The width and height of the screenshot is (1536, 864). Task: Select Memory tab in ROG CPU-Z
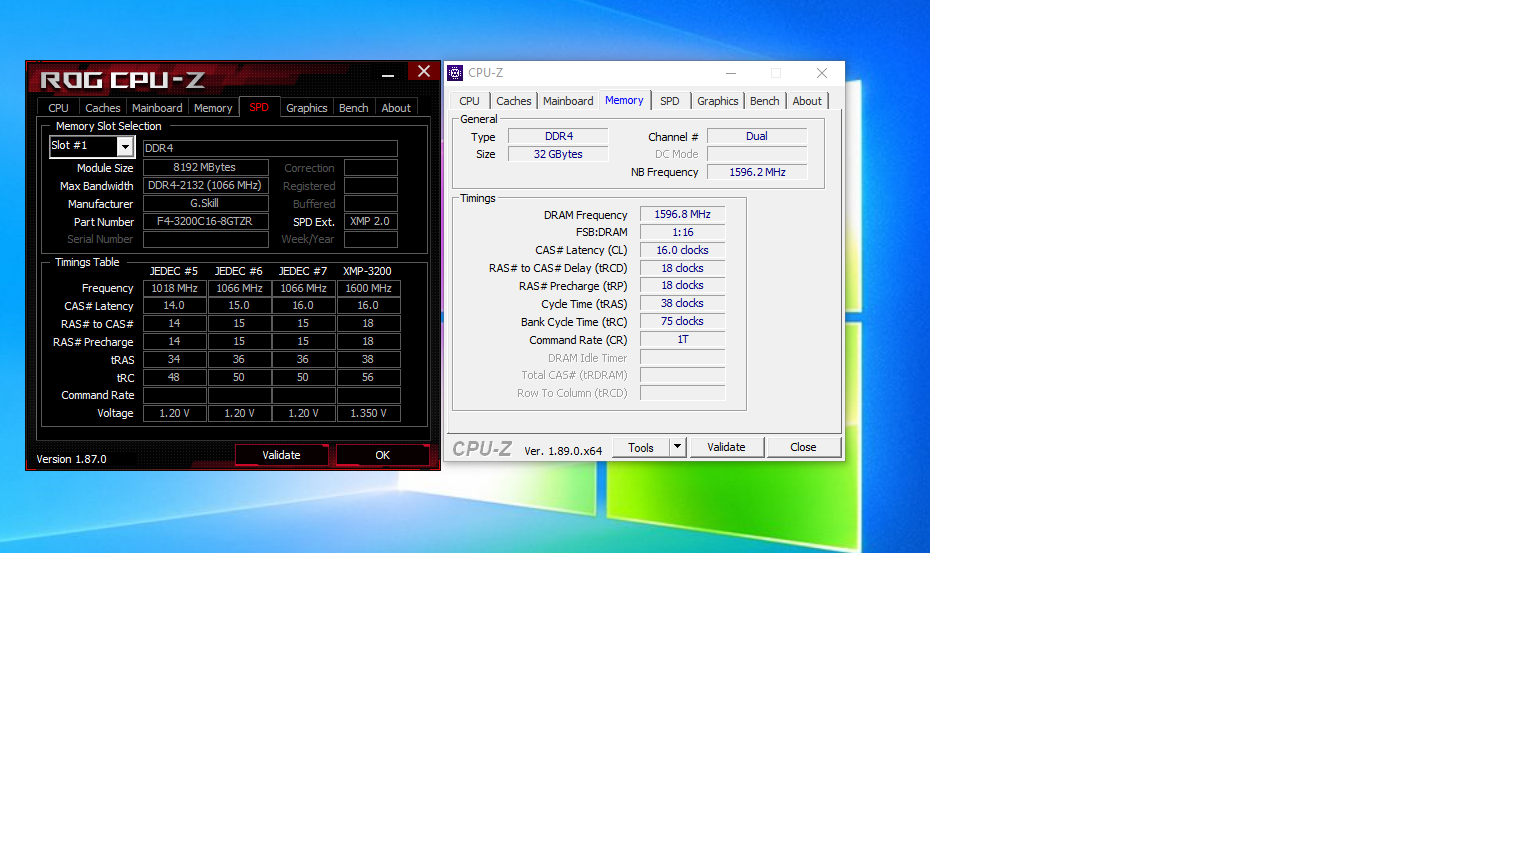[x=213, y=108]
